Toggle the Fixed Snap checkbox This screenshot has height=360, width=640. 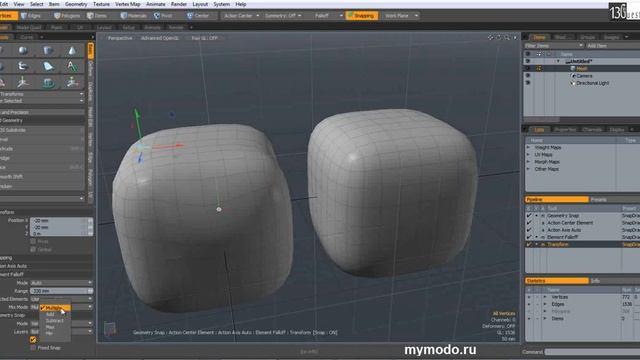pyautogui.click(x=33, y=348)
